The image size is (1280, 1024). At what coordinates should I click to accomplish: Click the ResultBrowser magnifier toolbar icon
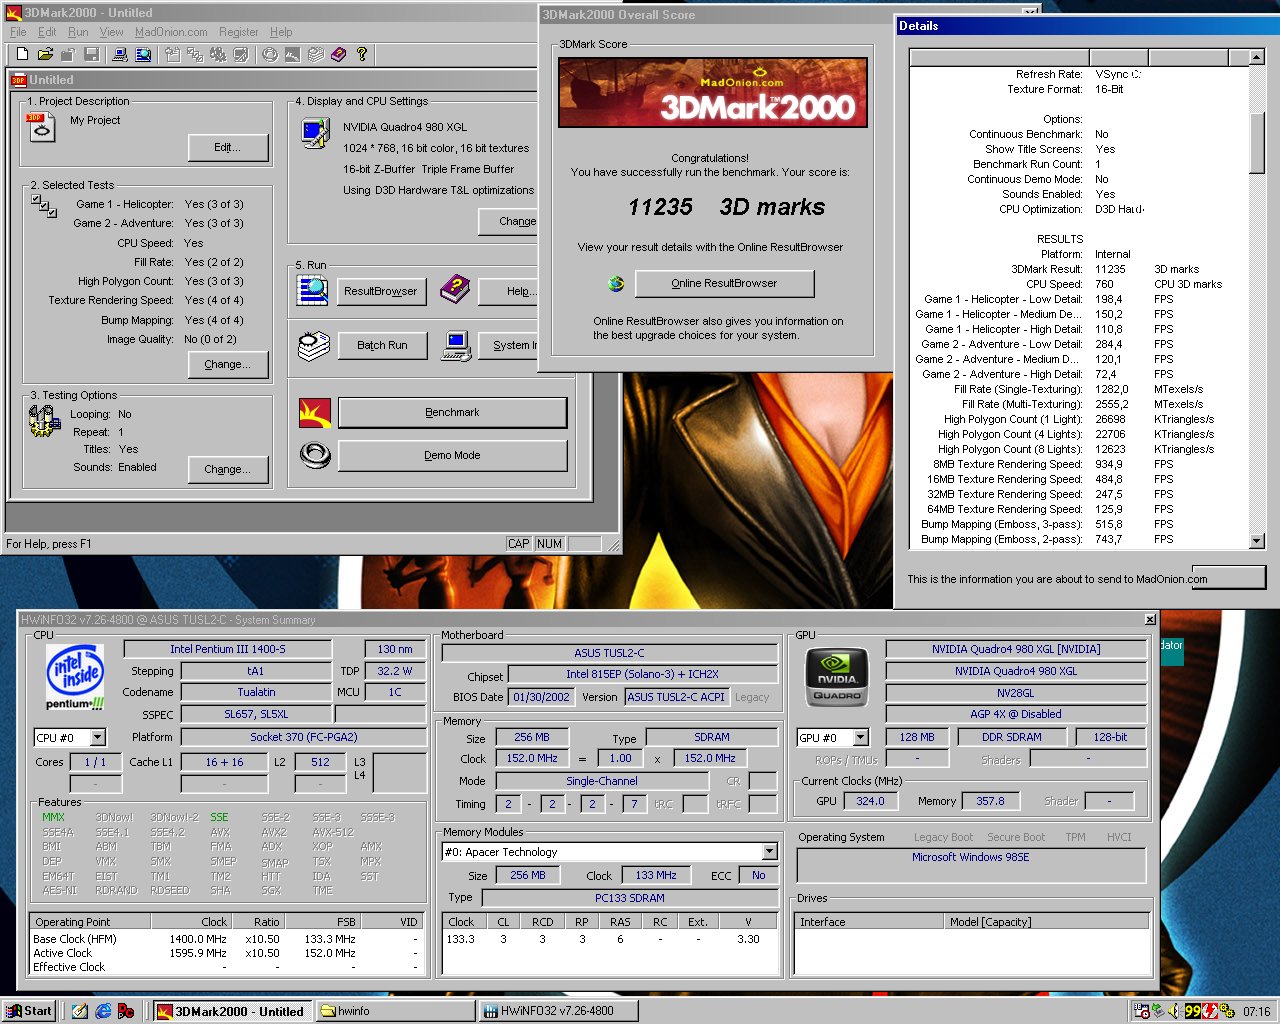pos(143,54)
